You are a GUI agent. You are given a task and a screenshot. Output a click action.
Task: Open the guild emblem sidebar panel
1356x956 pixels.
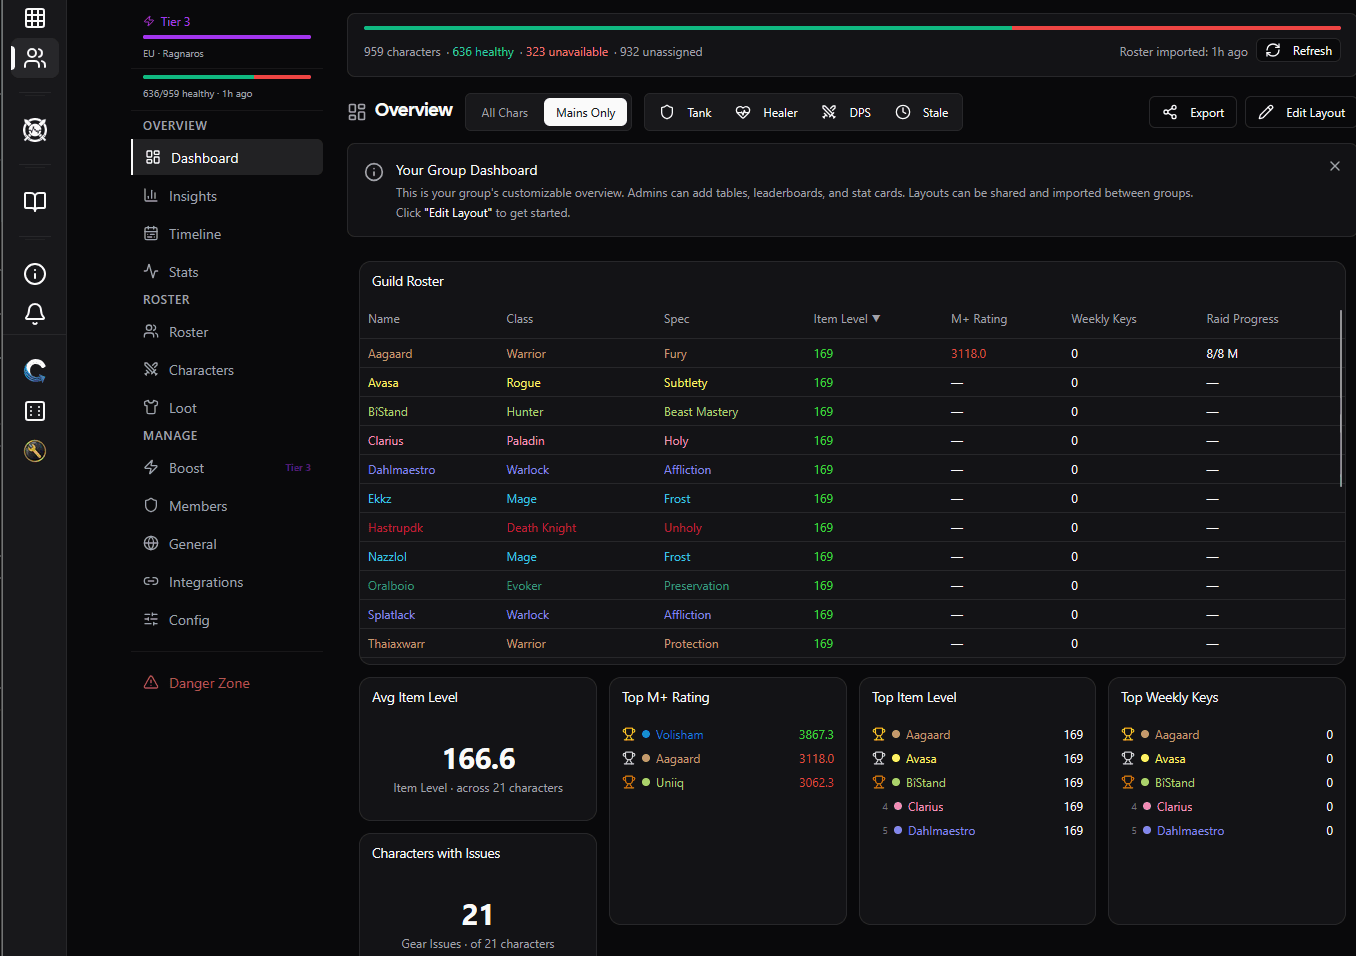click(34, 130)
